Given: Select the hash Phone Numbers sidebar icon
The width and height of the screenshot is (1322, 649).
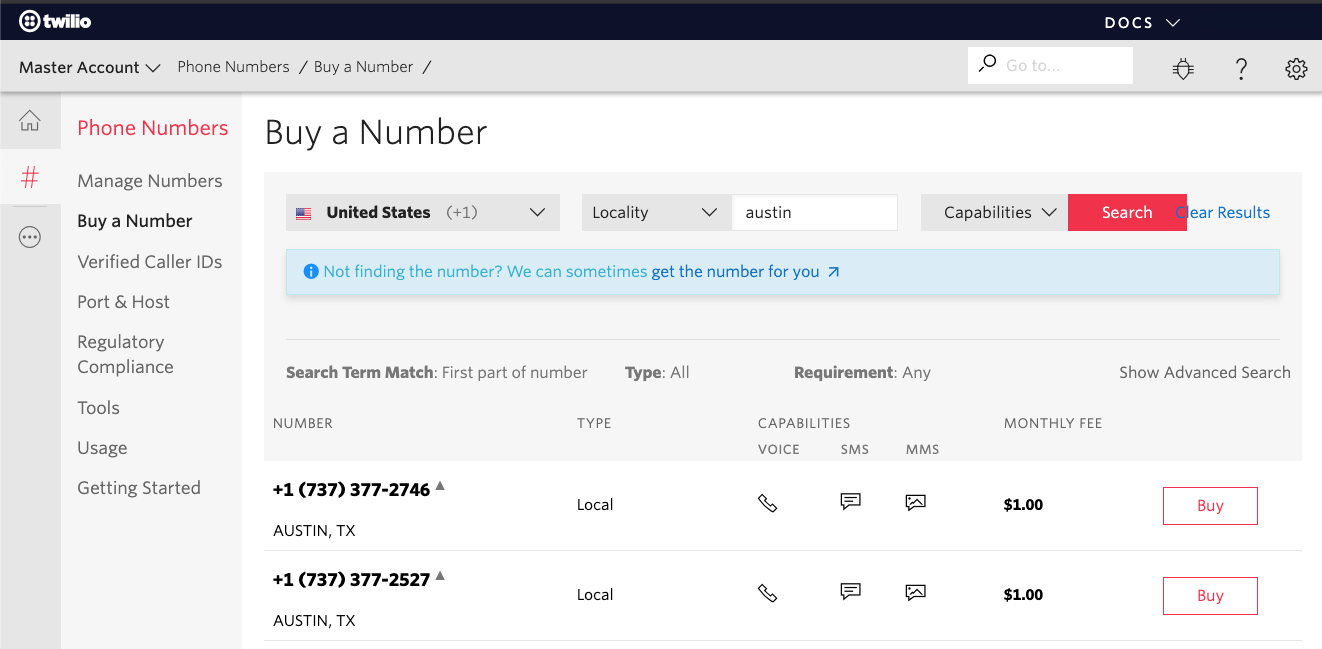Looking at the screenshot, I should [30, 178].
